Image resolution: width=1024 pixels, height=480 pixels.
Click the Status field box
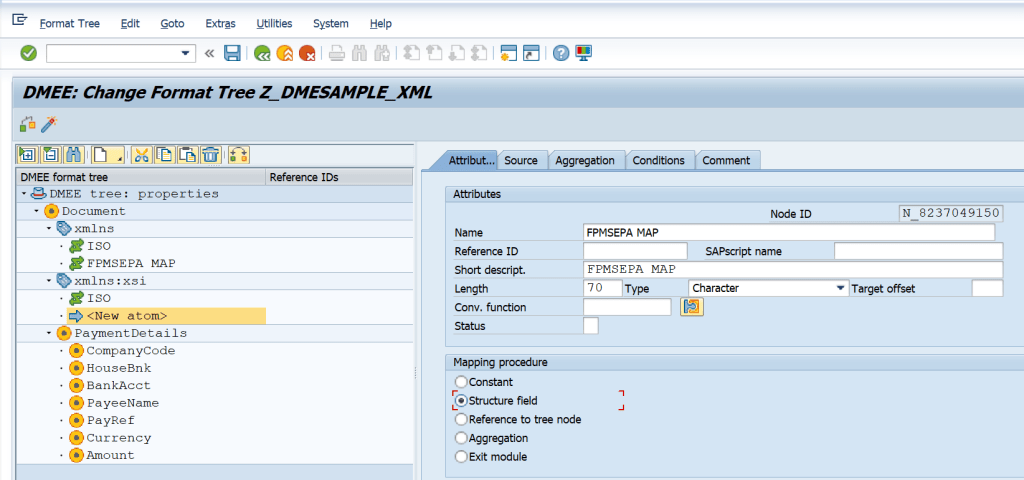590,326
